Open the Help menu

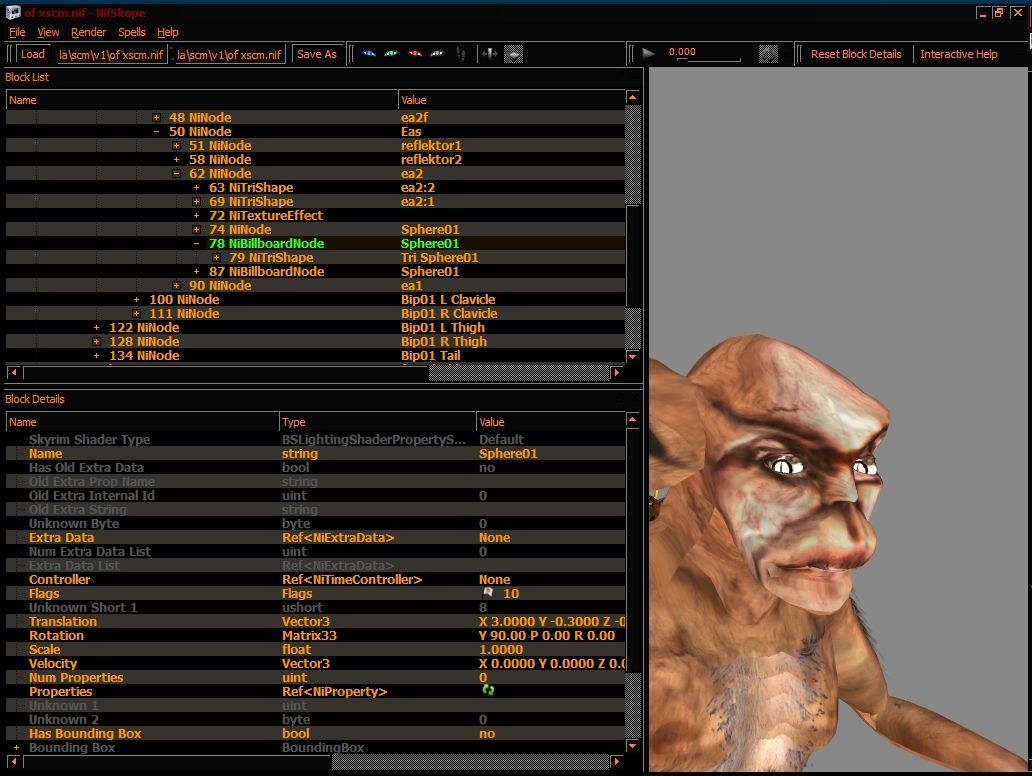click(x=168, y=32)
